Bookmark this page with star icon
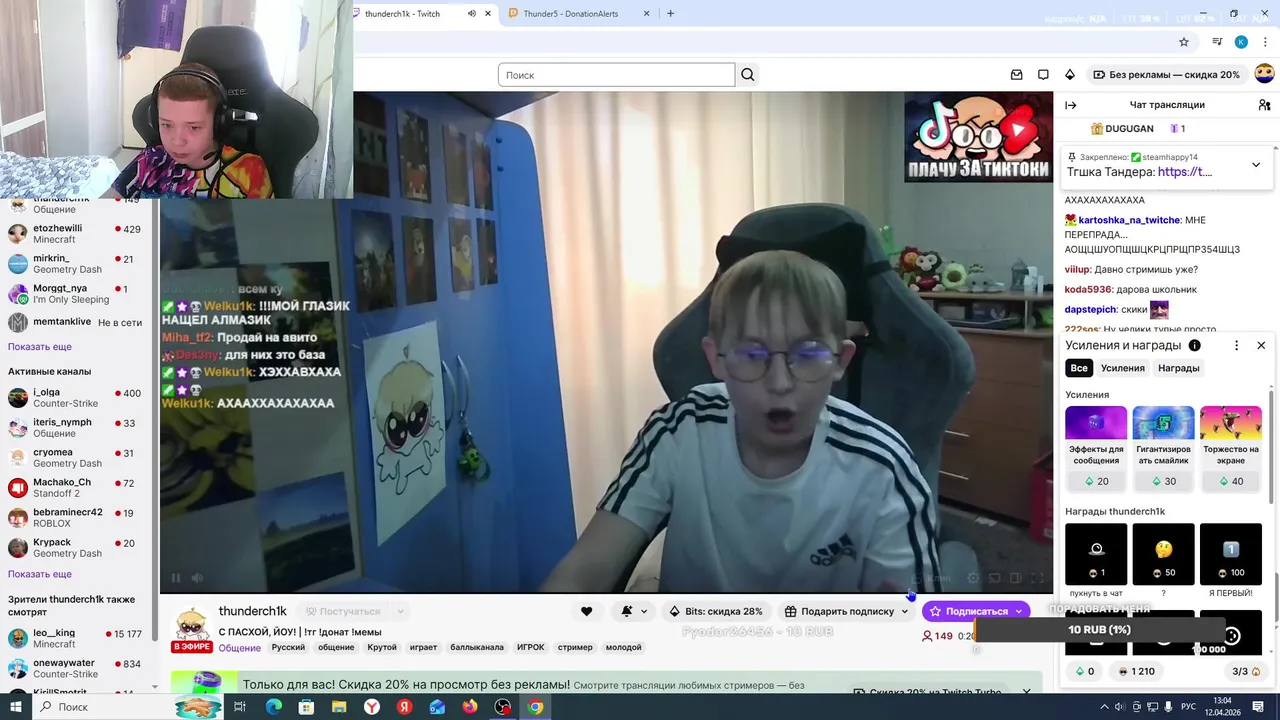 [1184, 42]
